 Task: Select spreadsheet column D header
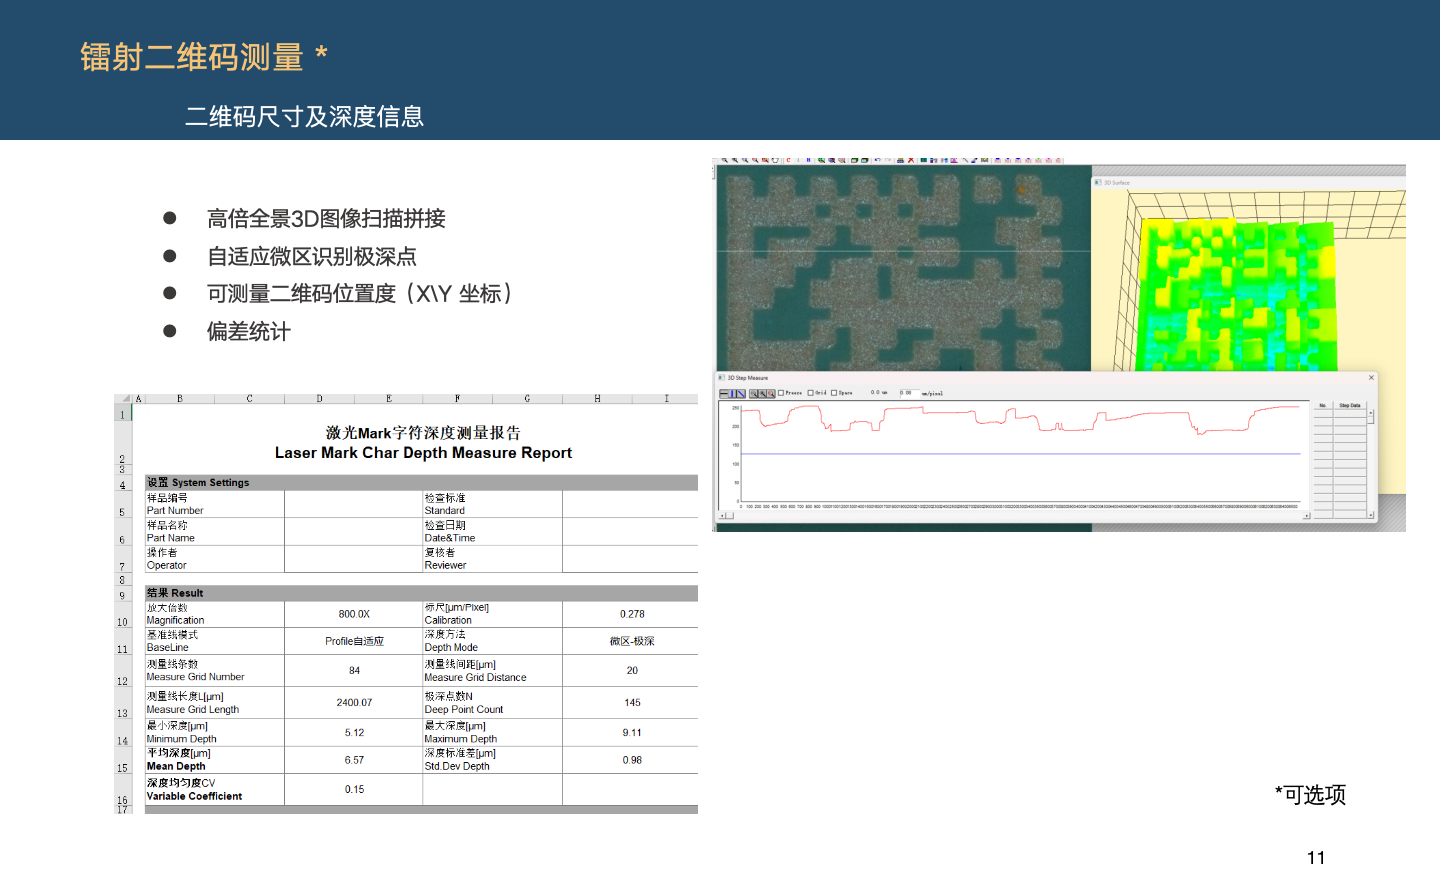point(319,398)
